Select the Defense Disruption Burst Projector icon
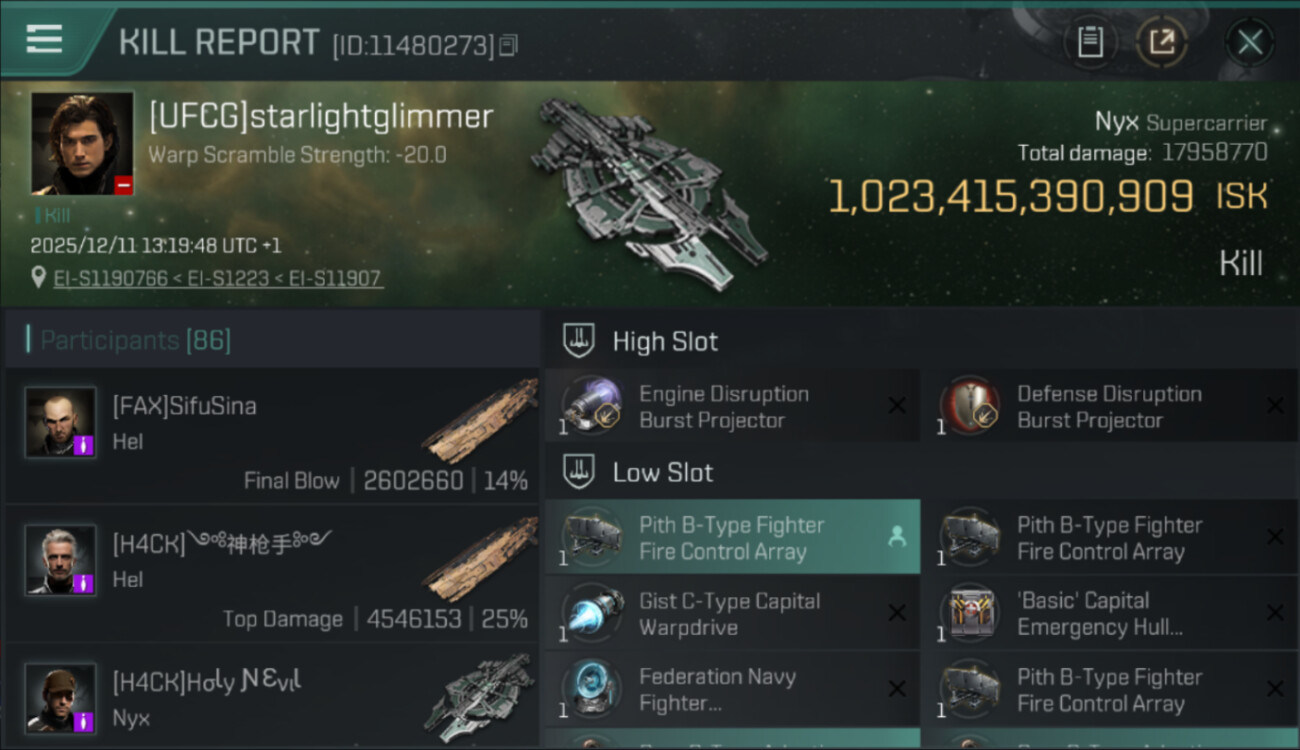 point(969,406)
